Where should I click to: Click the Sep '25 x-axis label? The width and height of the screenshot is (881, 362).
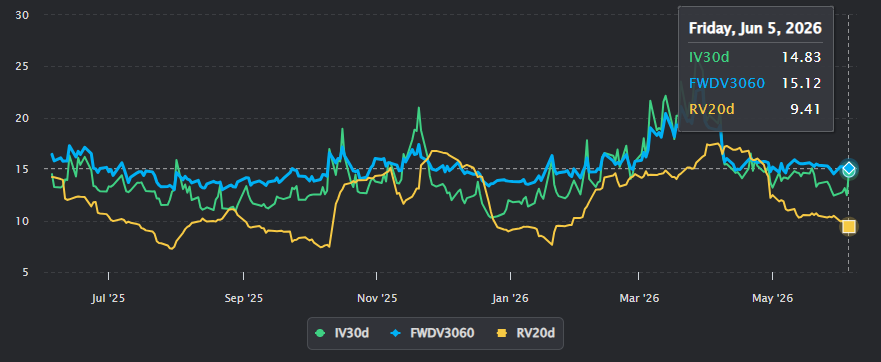[243, 298]
